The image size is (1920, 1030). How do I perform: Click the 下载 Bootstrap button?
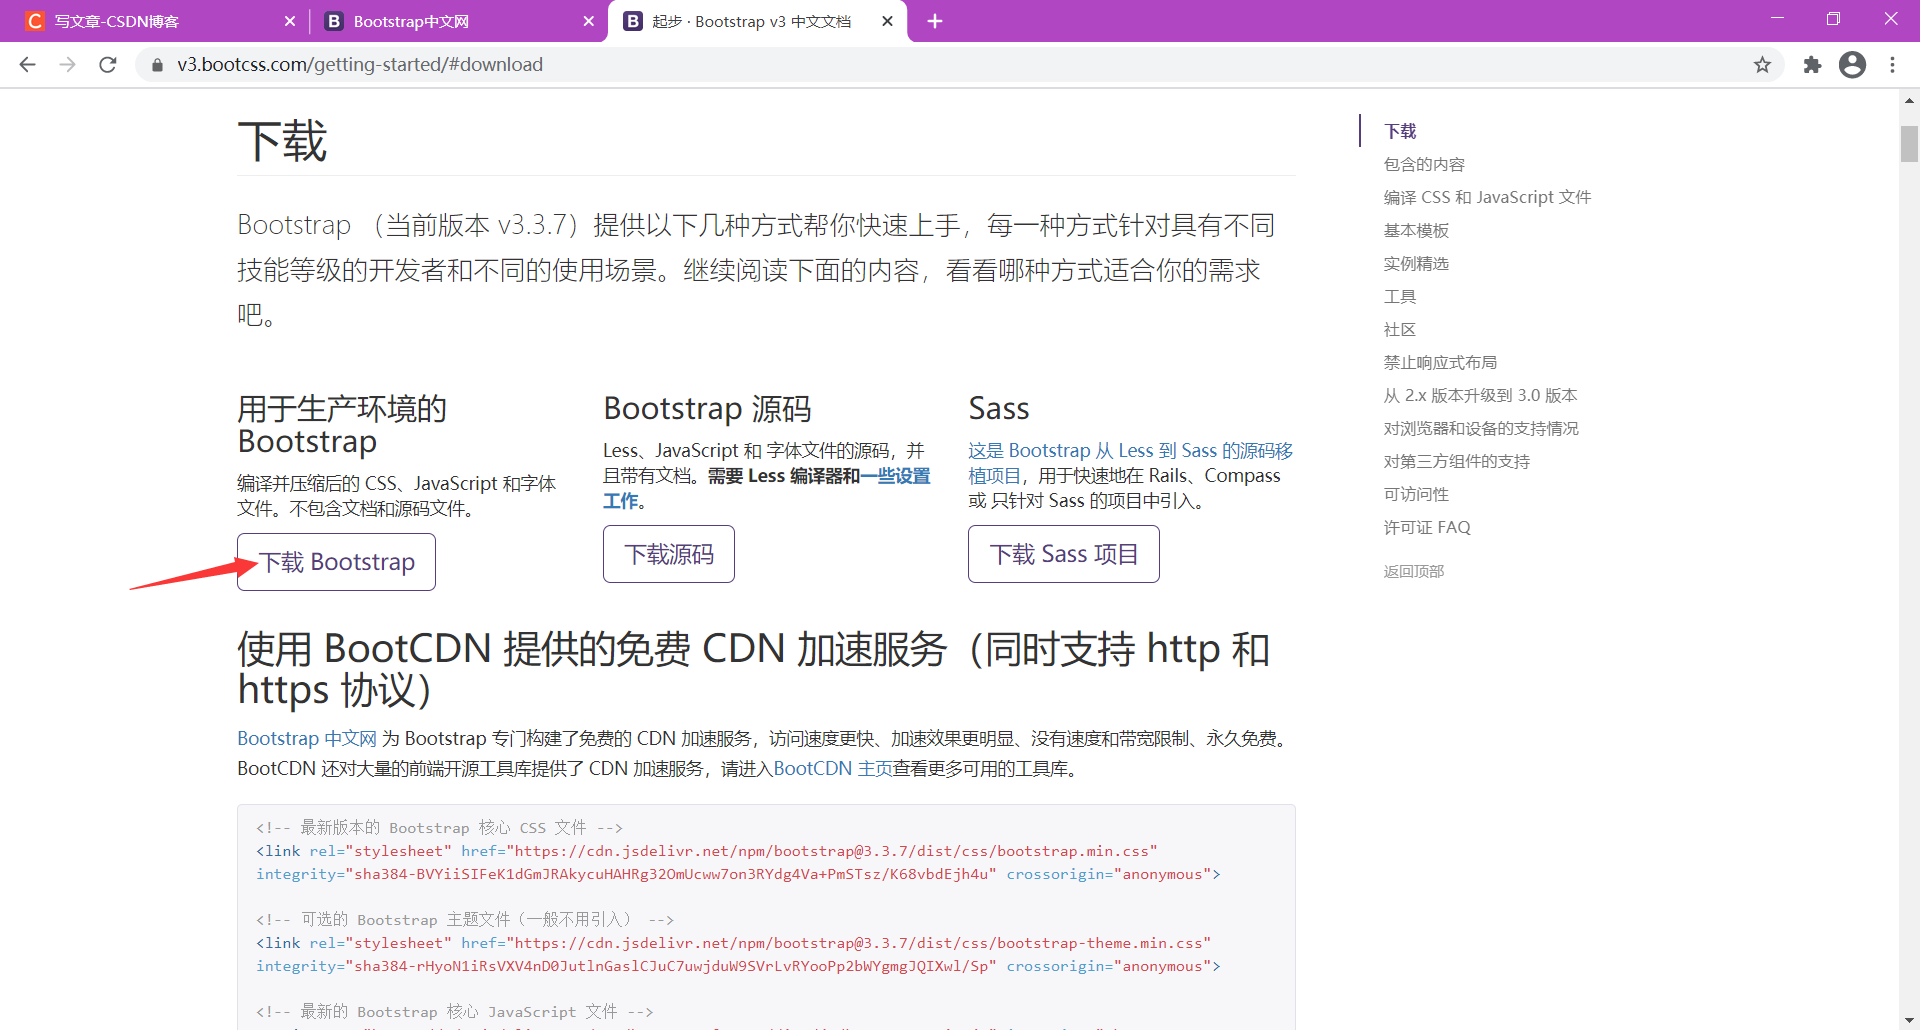336,562
